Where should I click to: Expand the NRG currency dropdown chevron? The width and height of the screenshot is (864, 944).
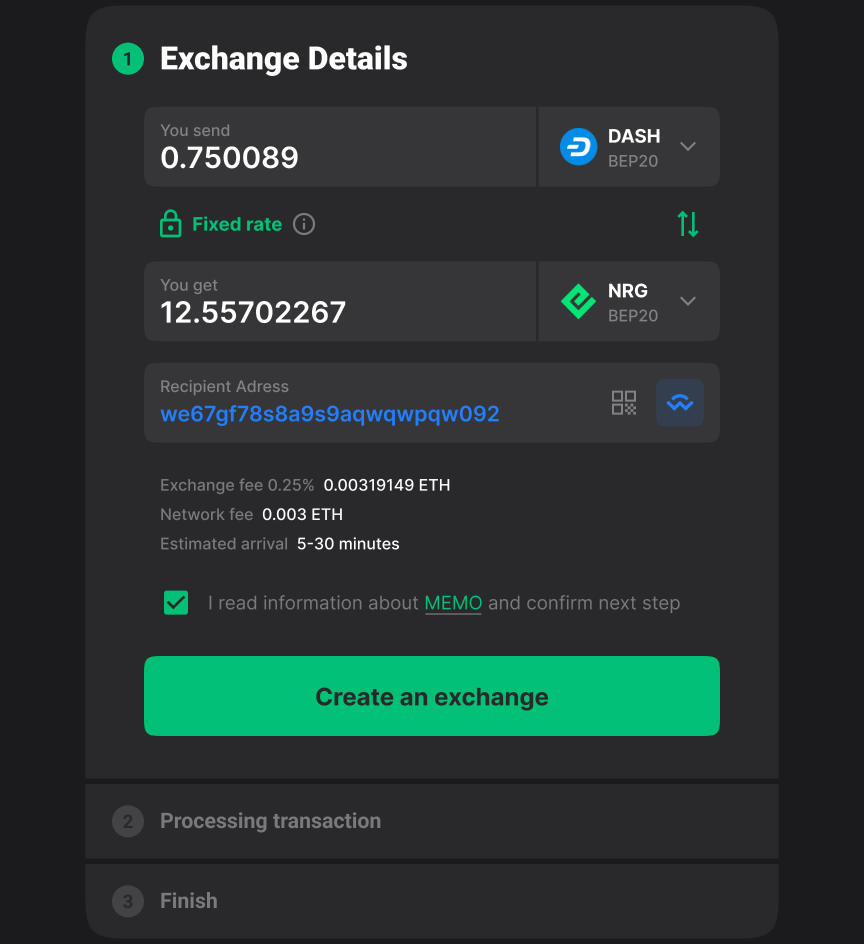coord(688,301)
